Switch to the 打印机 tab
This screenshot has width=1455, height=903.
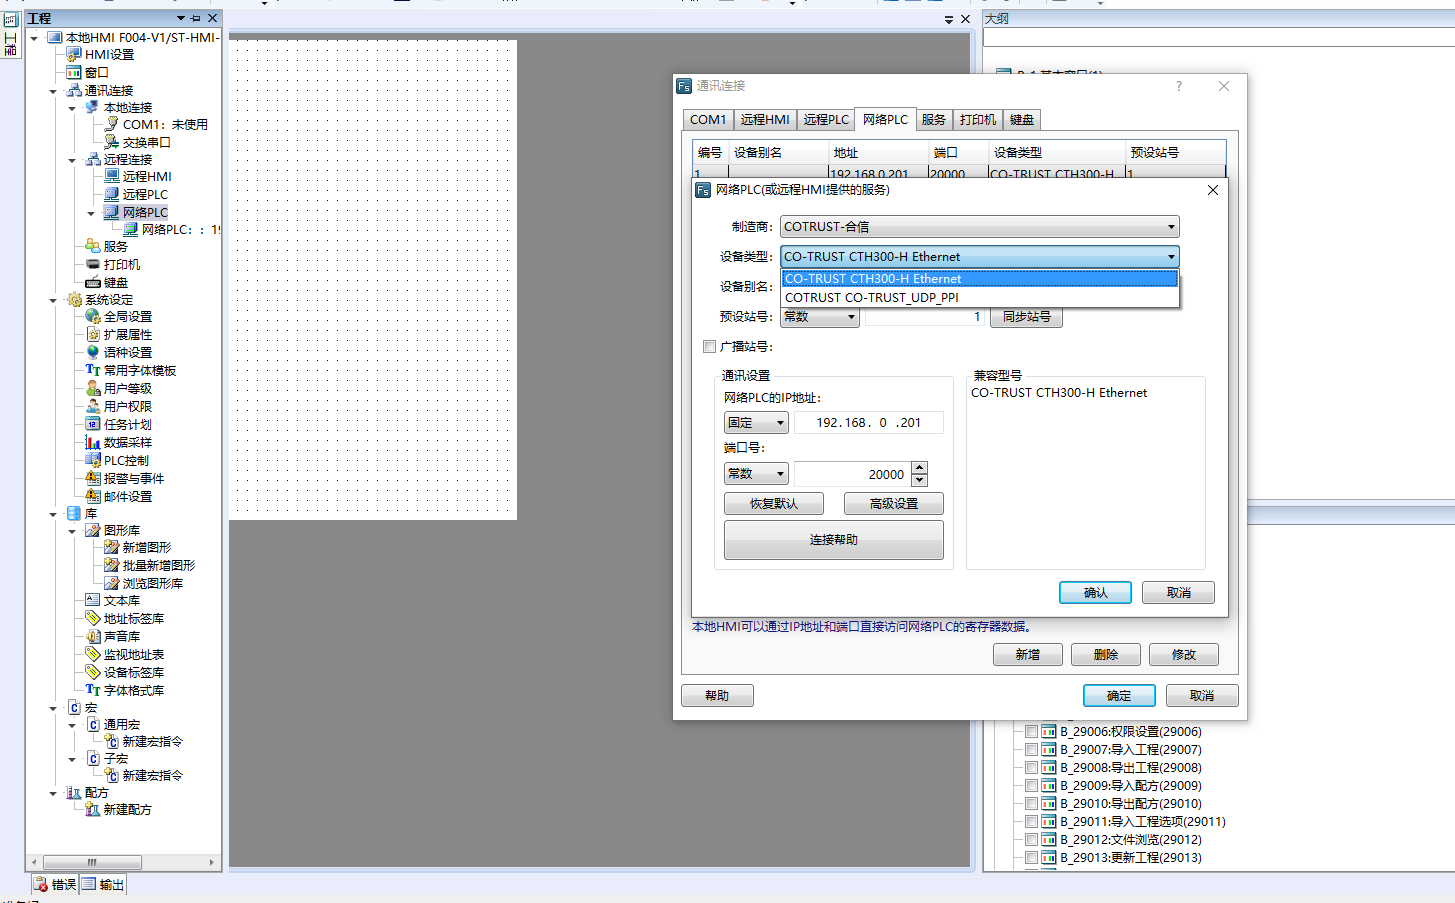coord(978,120)
